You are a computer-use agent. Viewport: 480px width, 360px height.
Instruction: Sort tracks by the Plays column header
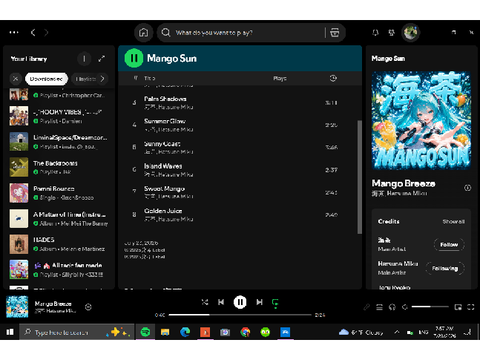tap(280, 78)
